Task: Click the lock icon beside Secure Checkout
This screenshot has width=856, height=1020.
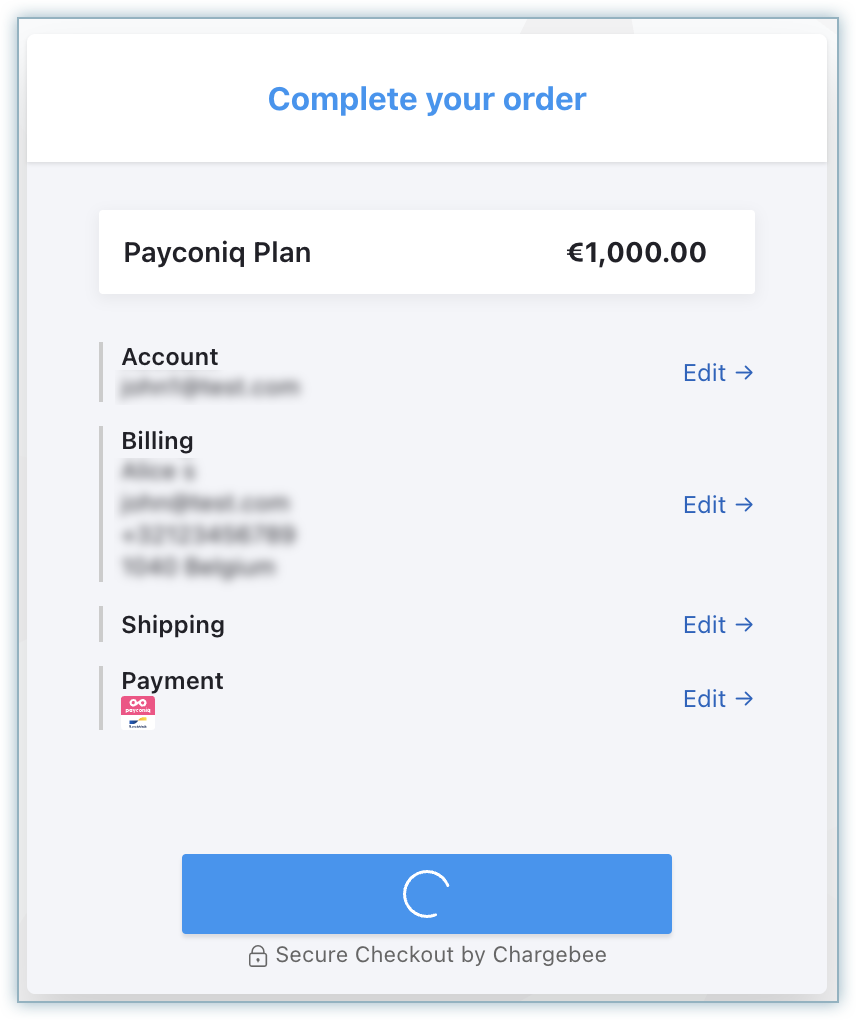Action: tap(257, 956)
